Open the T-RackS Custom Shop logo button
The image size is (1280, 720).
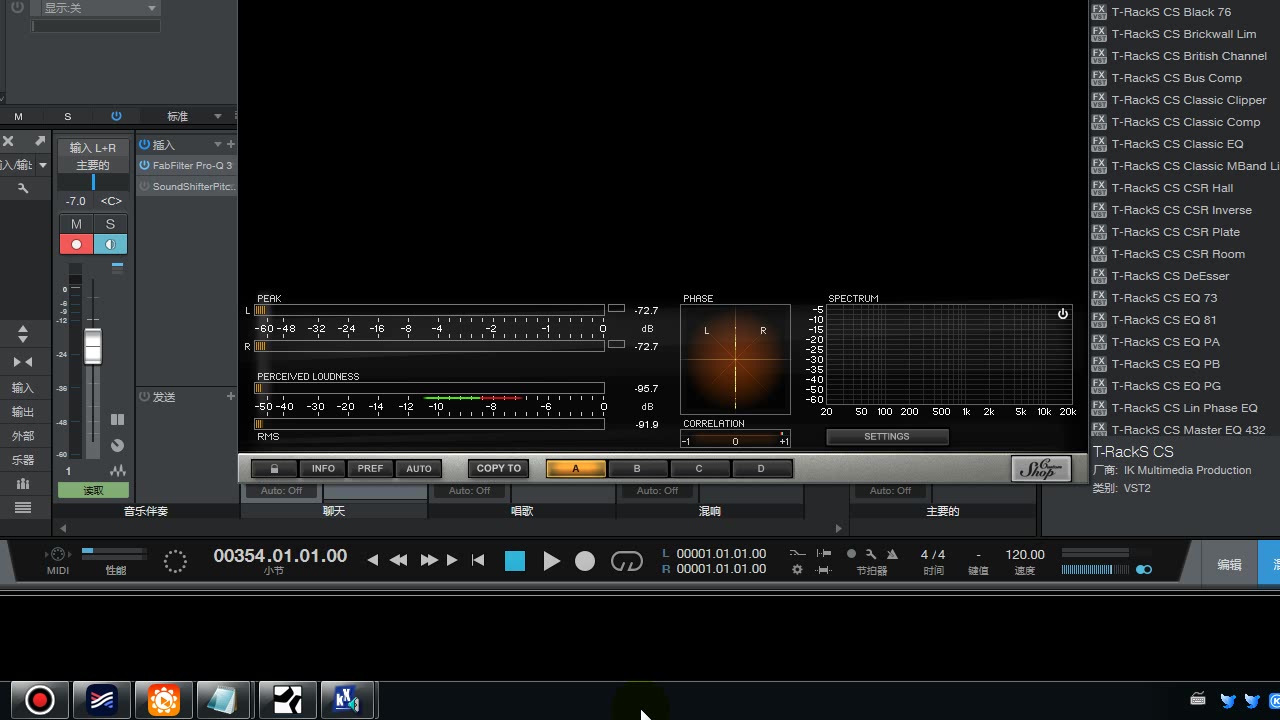click(1041, 468)
